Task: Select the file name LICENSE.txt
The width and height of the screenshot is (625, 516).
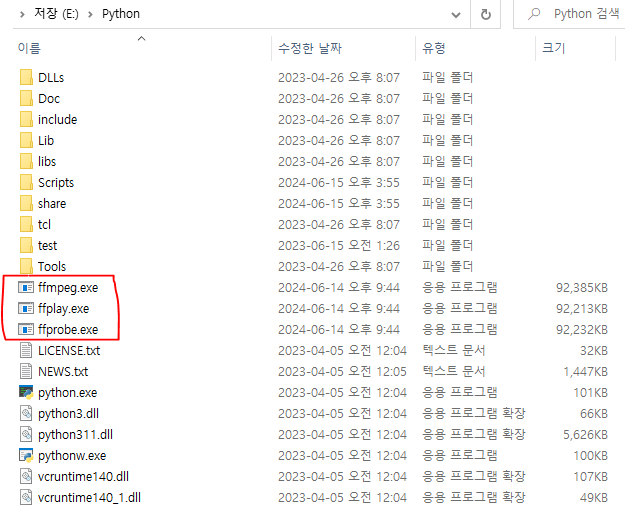Action: [x=69, y=351]
